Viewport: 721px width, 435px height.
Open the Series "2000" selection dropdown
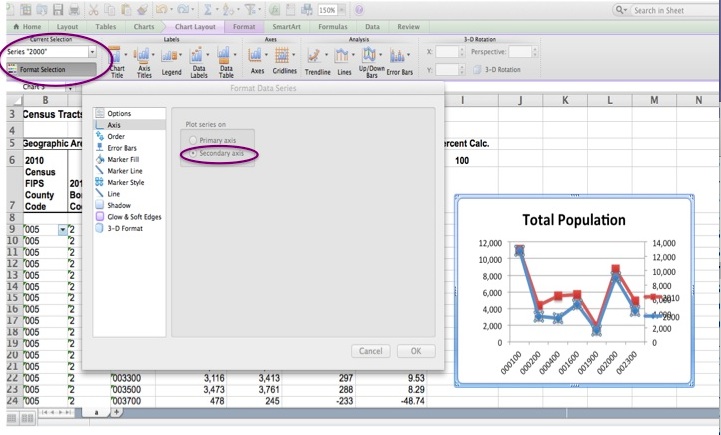(x=92, y=52)
